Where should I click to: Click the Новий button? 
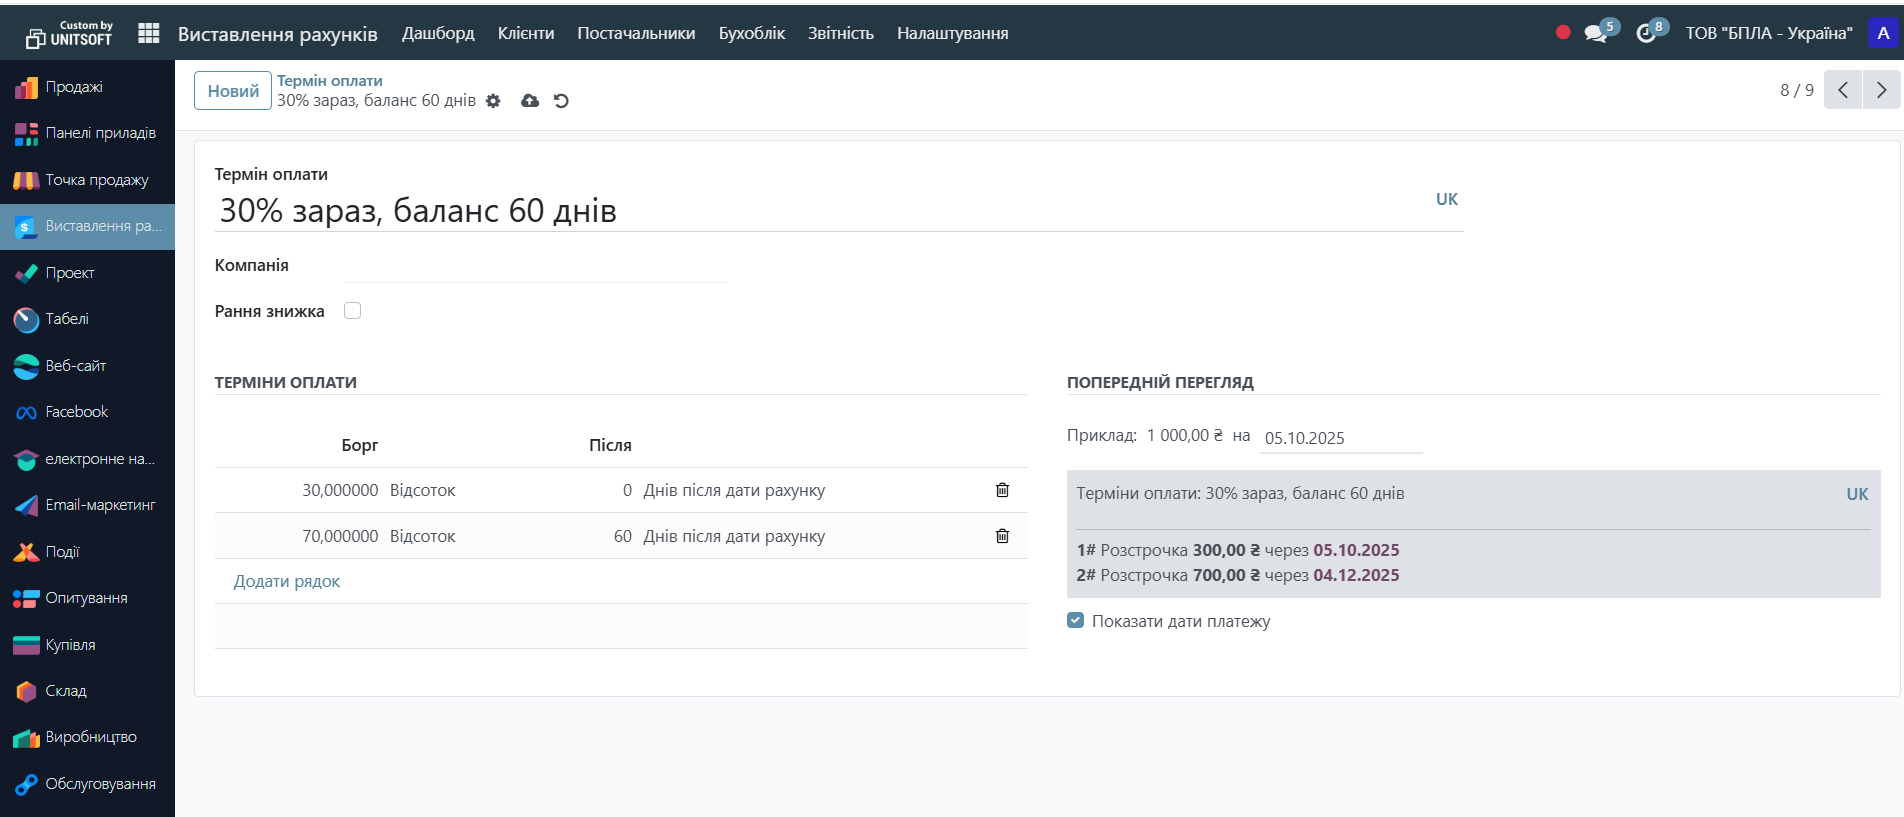pyautogui.click(x=233, y=91)
